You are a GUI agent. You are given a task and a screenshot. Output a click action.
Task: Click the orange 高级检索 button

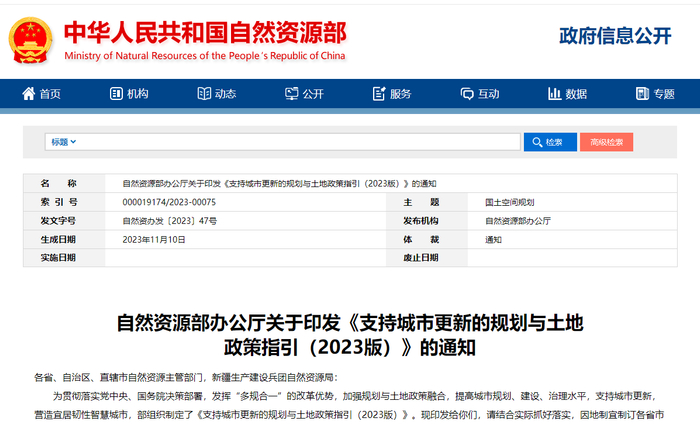pos(606,142)
